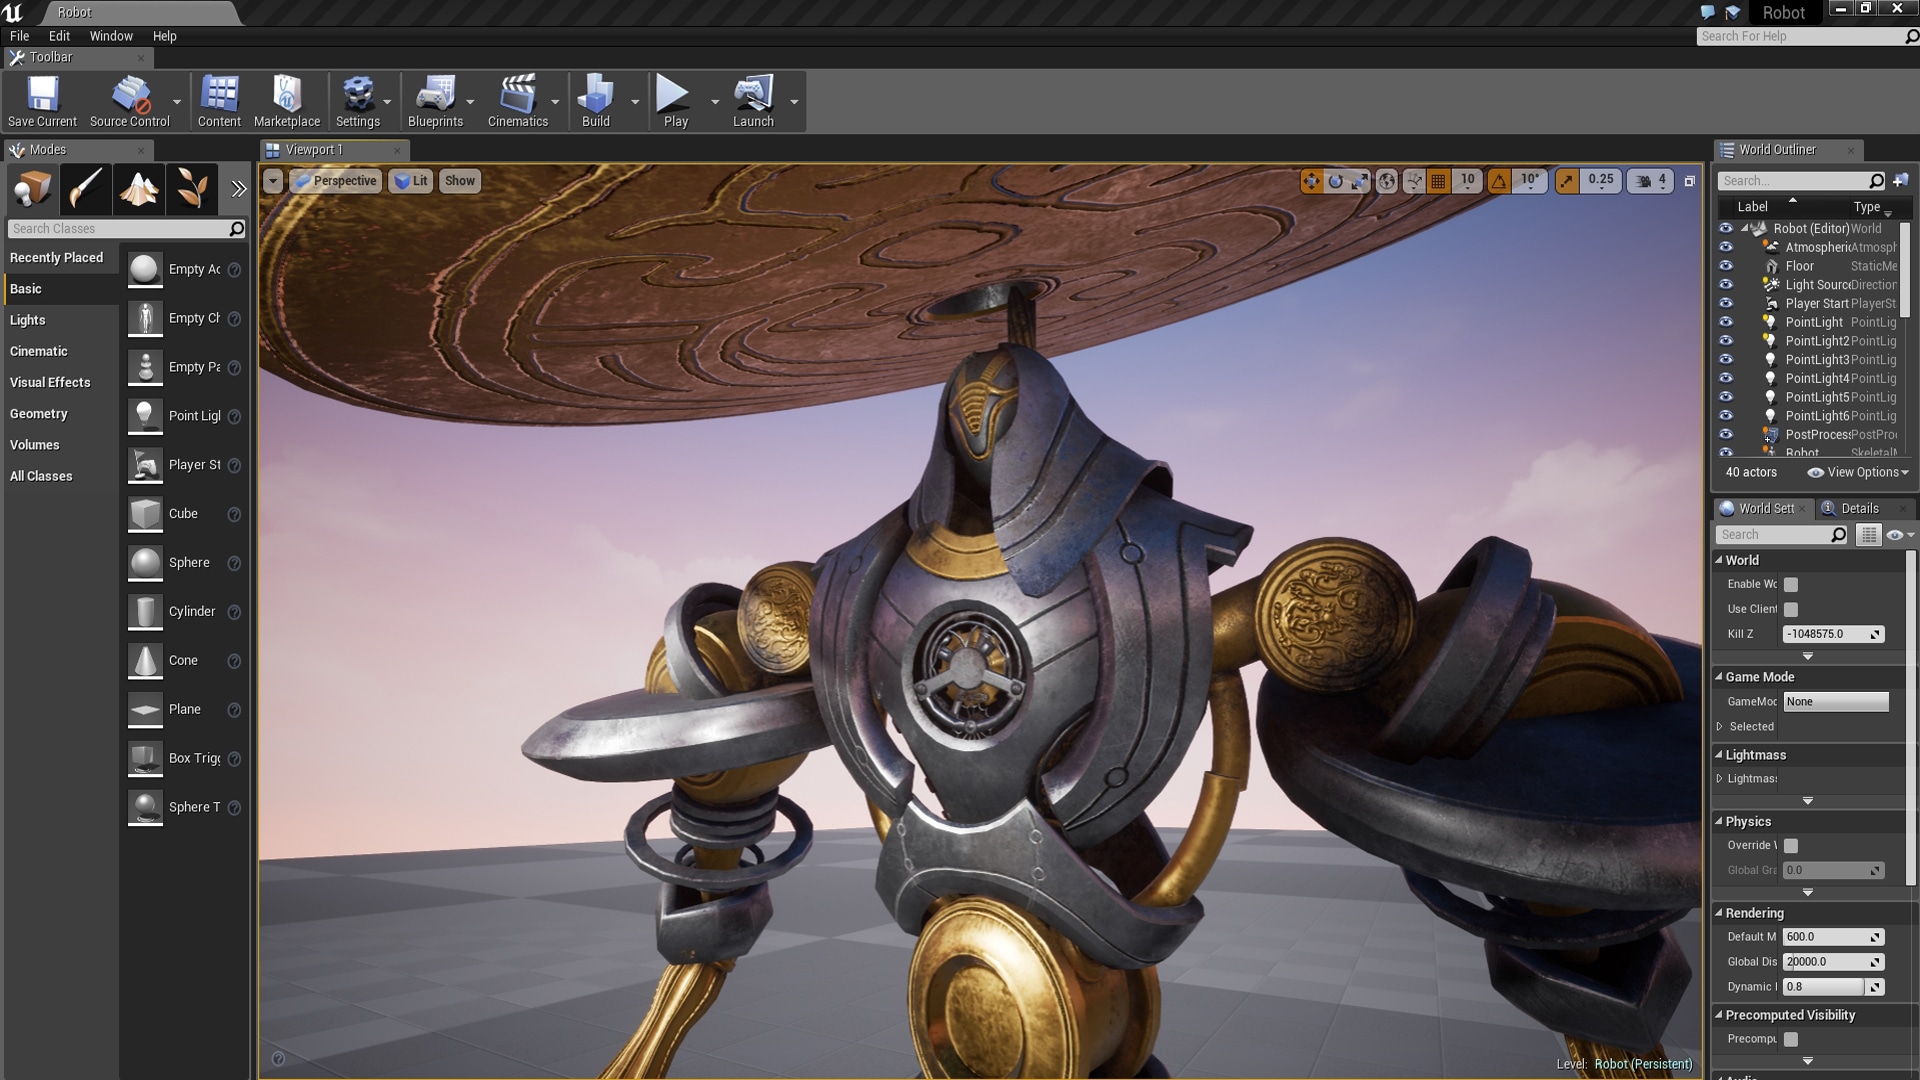Toggle visibility of the Floor actor
Image resolution: width=1920 pixels, height=1080 pixels.
[x=1727, y=266]
